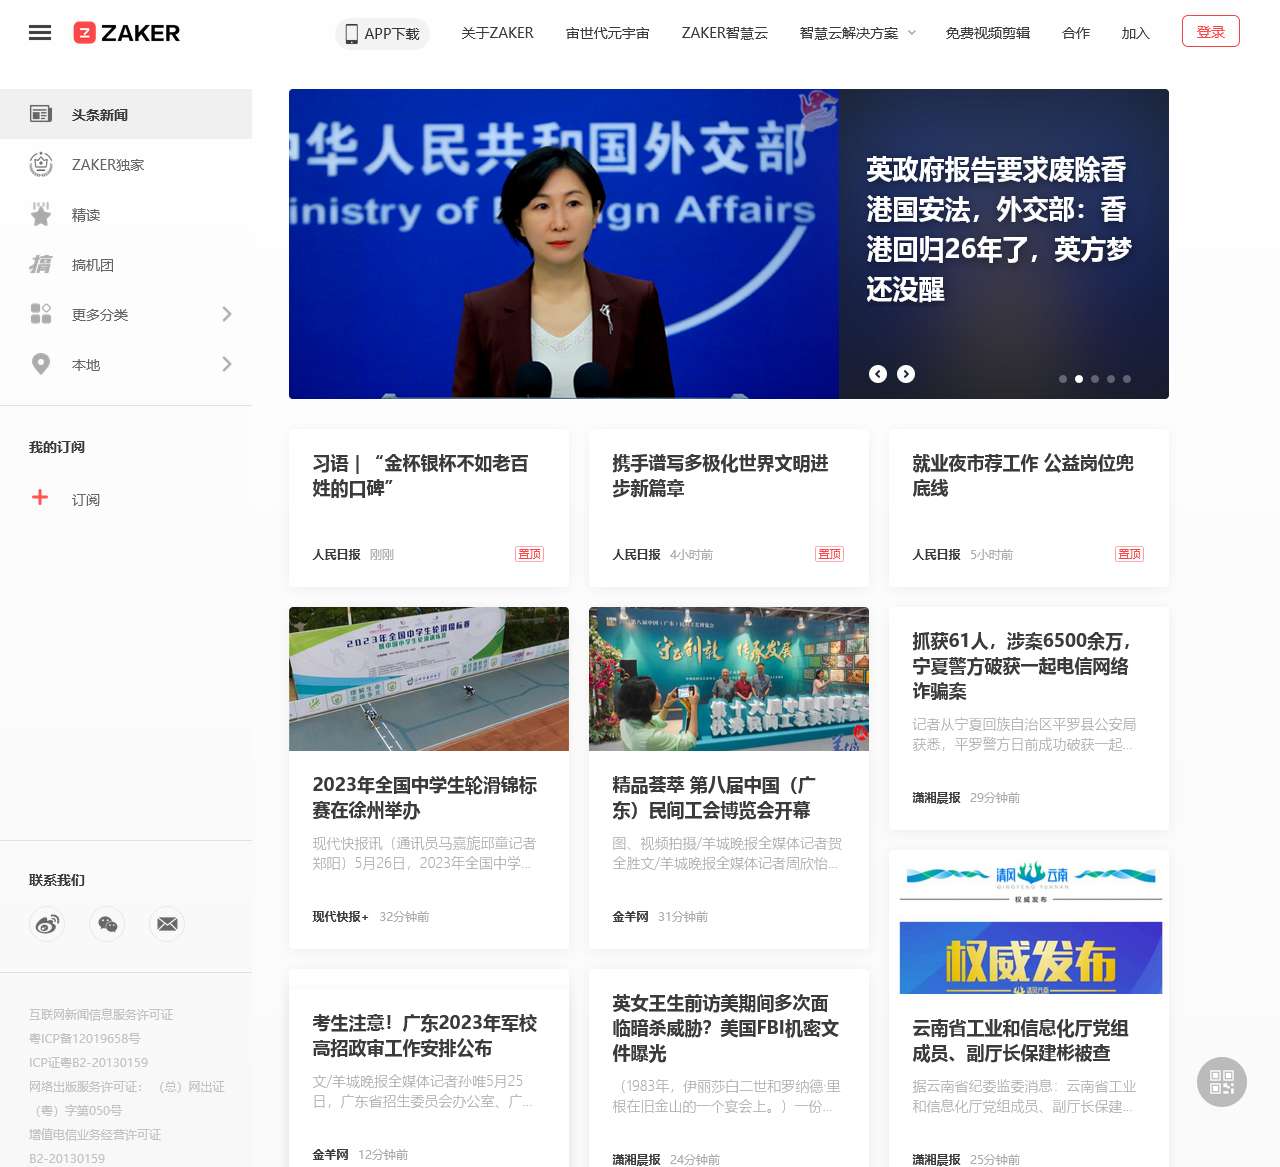Select first carousel dot indicator
The width and height of the screenshot is (1280, 1167).
1063,379
